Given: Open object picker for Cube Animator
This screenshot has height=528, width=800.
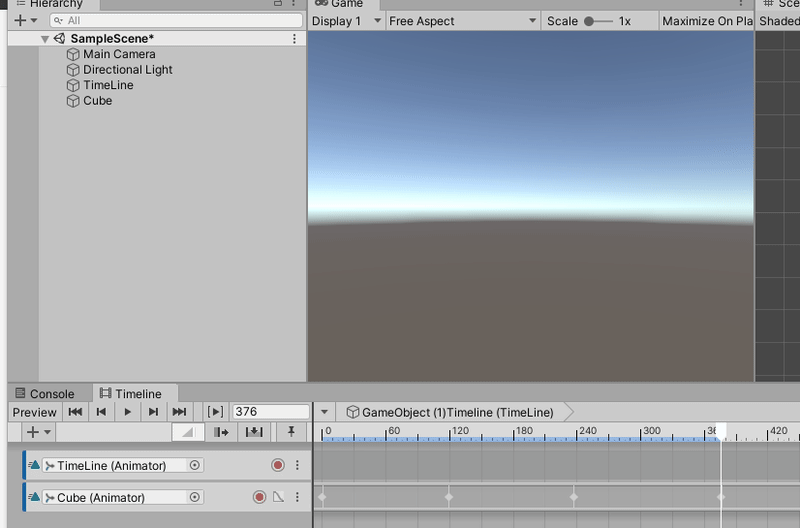Looking at the screenshot, I should point(194,497).
